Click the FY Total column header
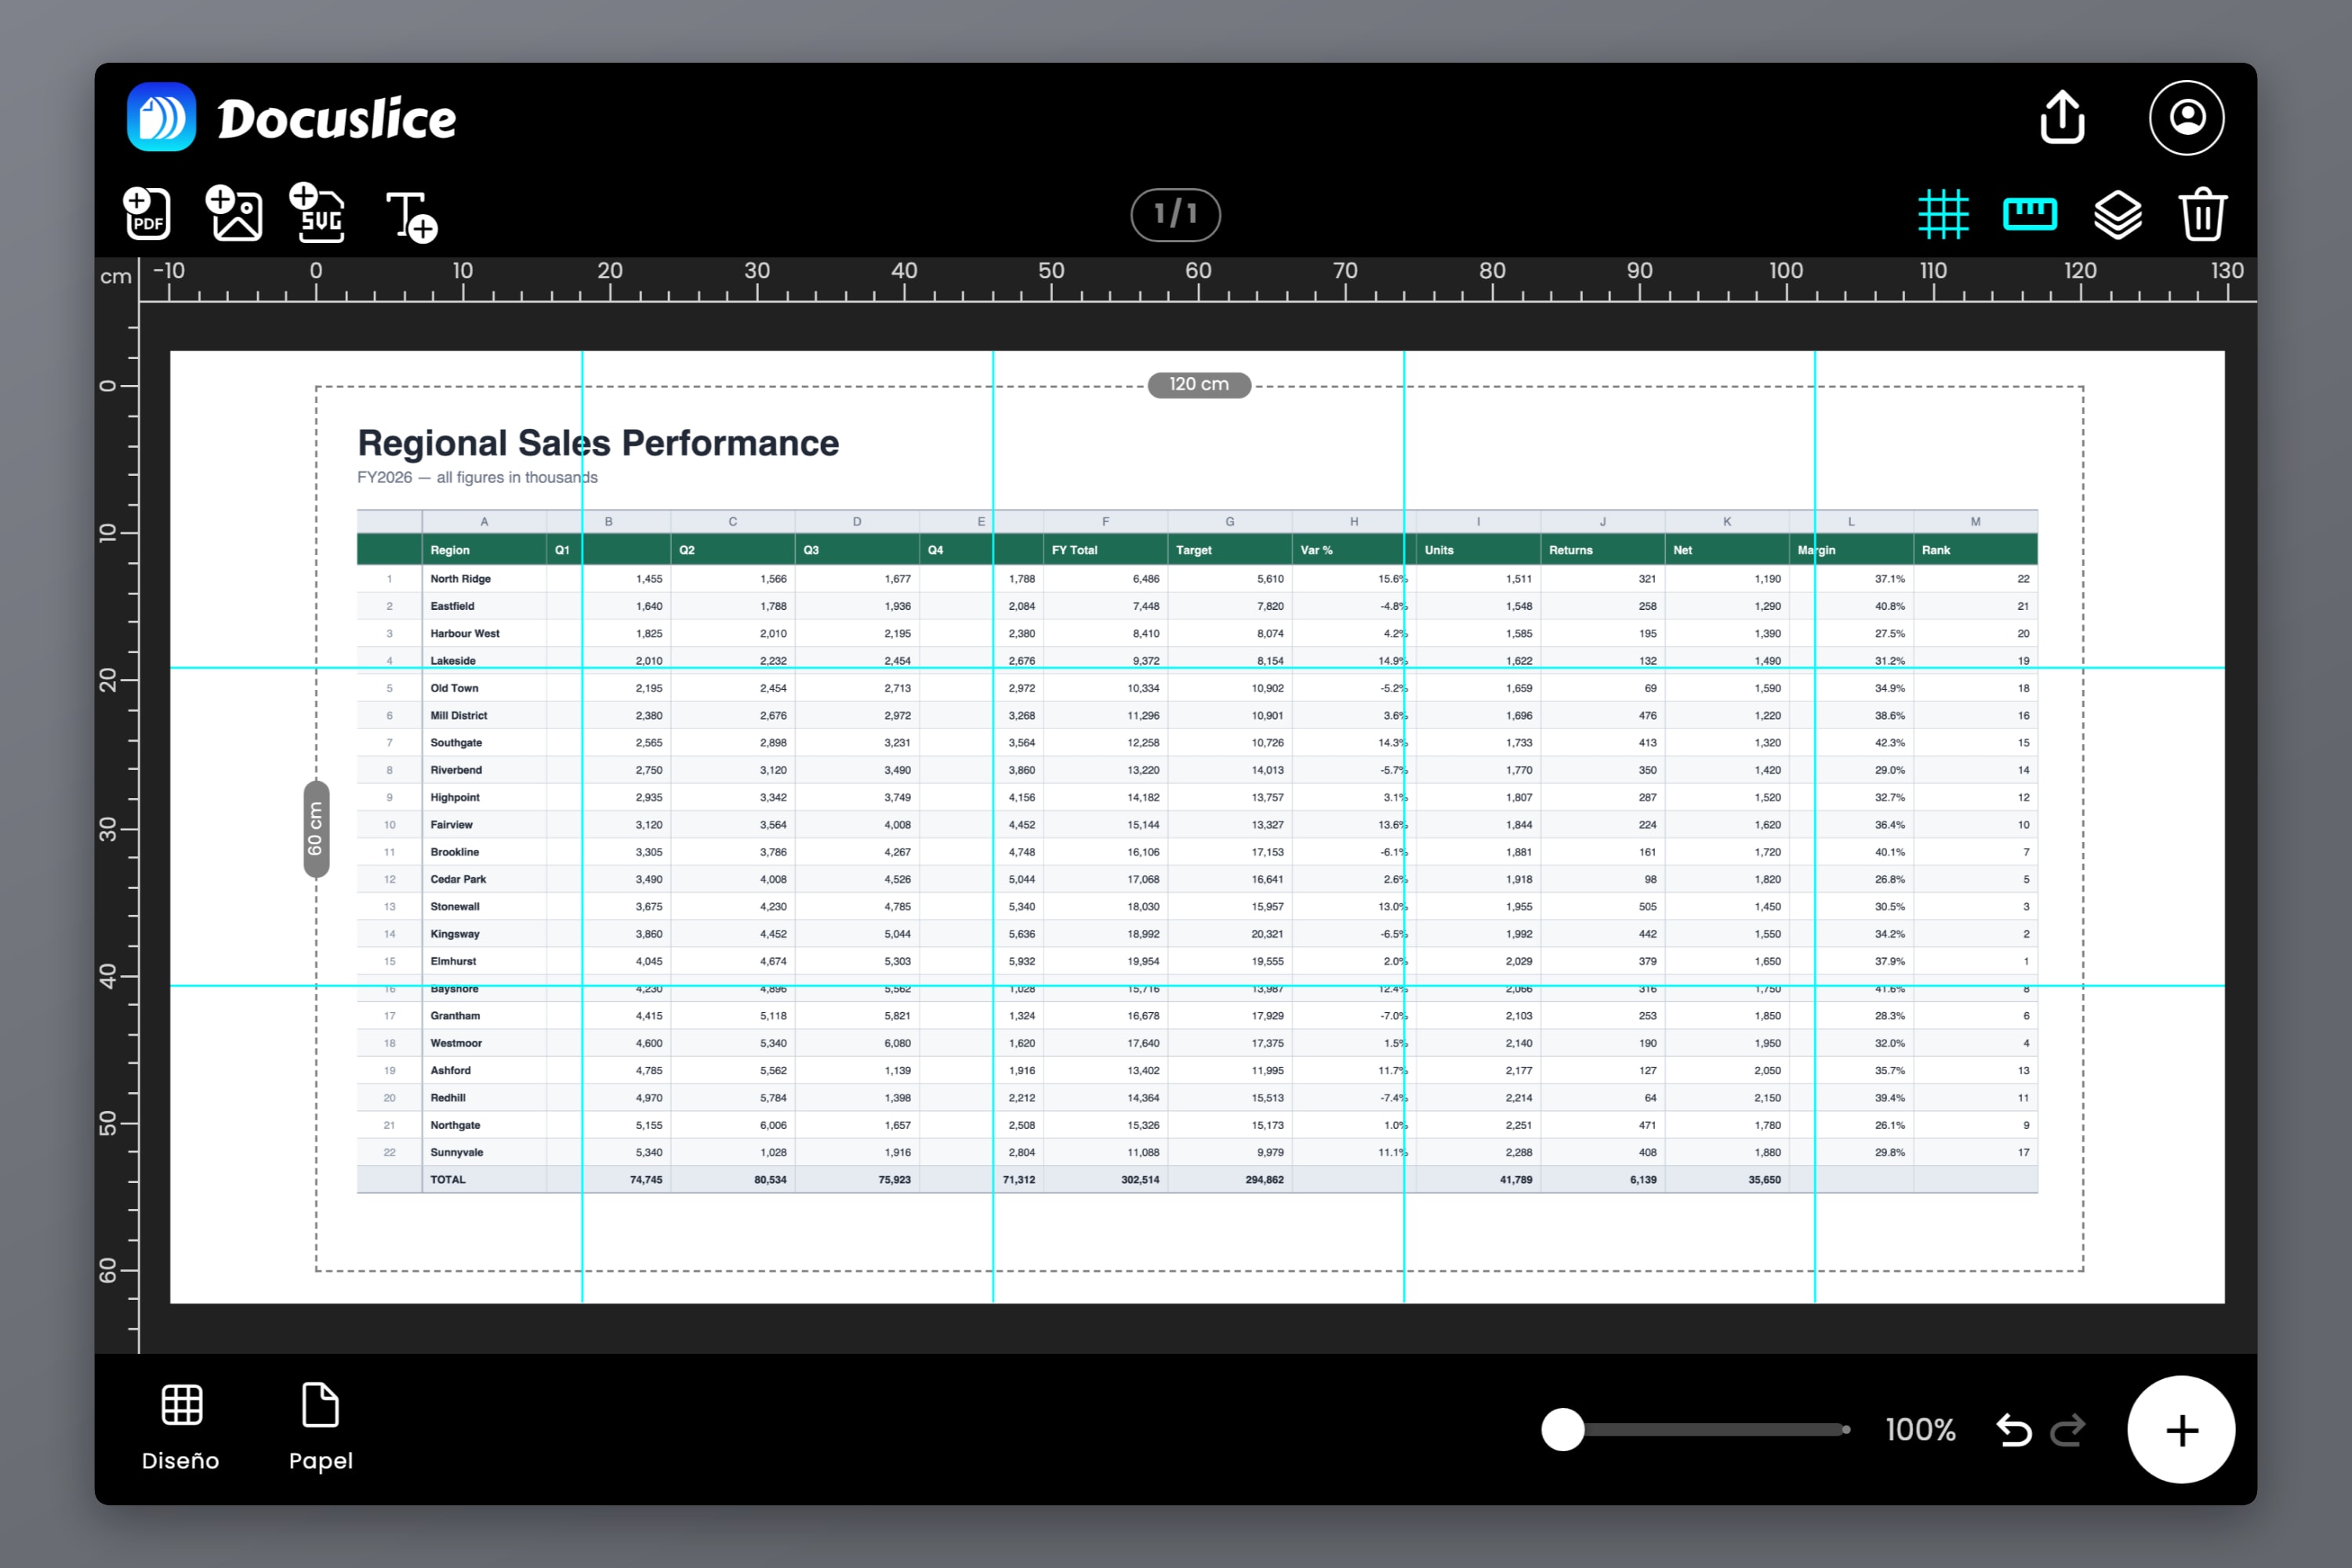The width and height of the screenshot is (2352, 1568). 1074,550
